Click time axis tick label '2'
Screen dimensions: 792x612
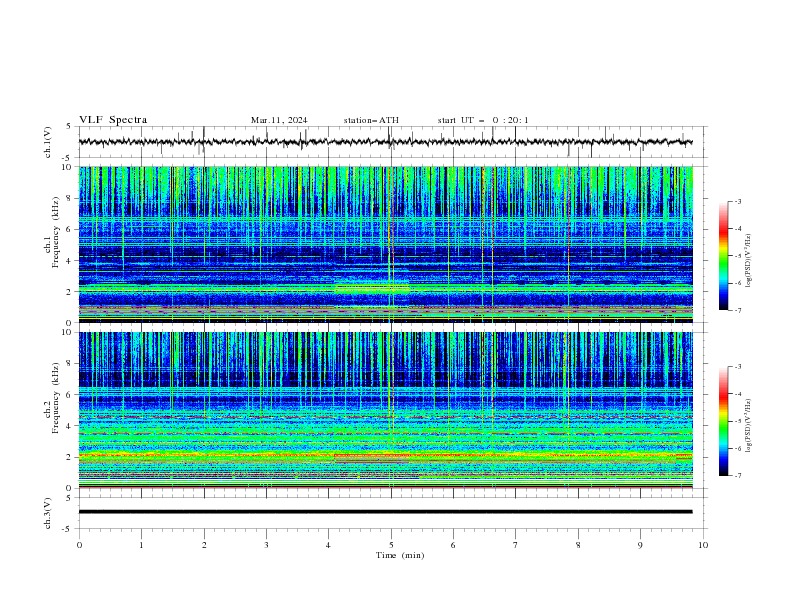(x=204, y=545)
